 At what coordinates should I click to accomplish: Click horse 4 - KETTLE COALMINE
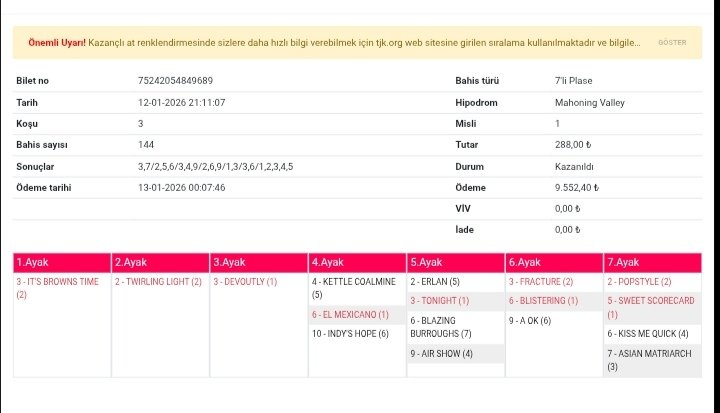(354, 288)
